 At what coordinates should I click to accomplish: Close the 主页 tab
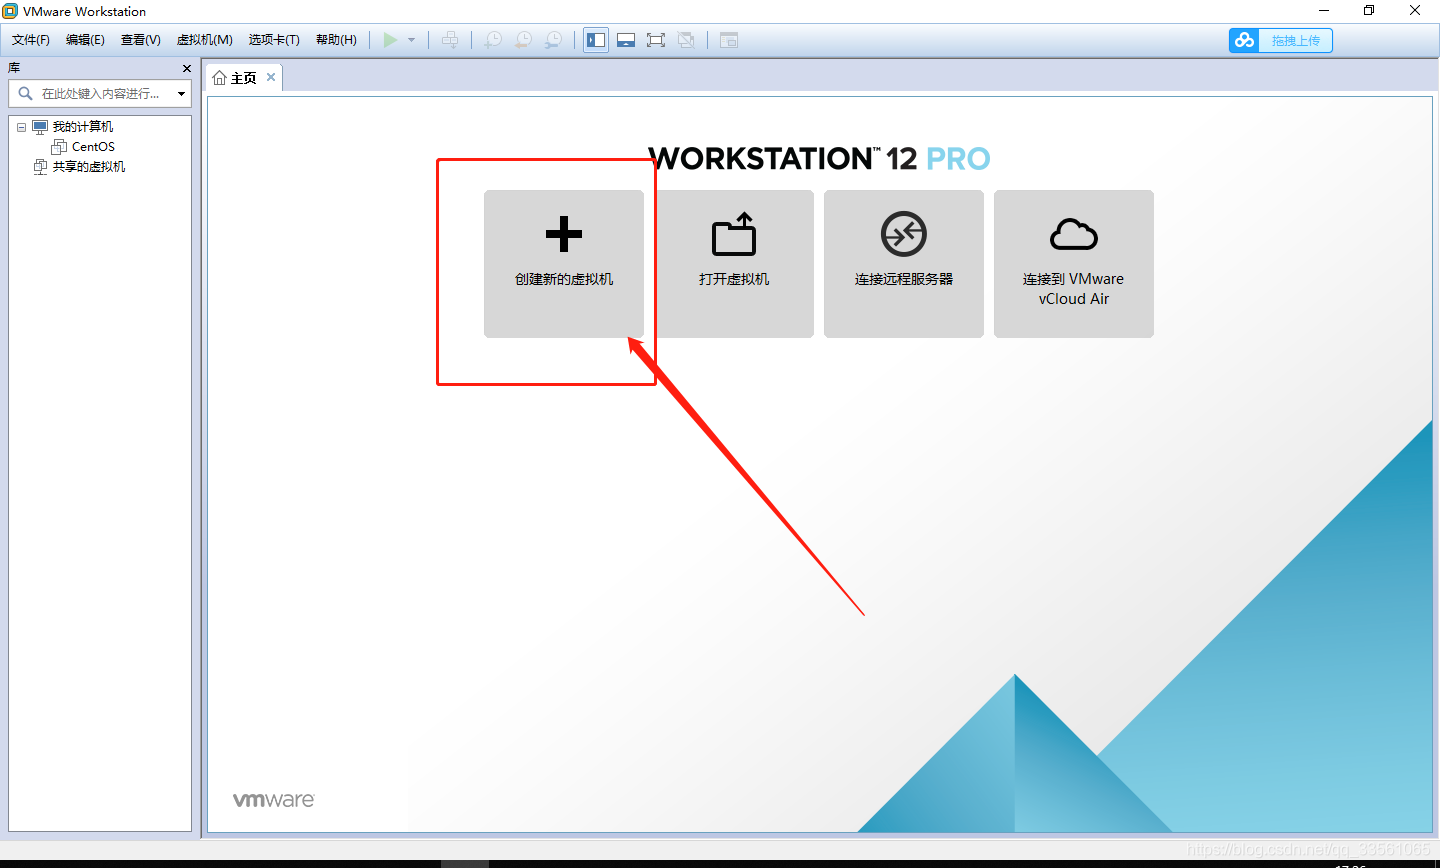(271, 77)
